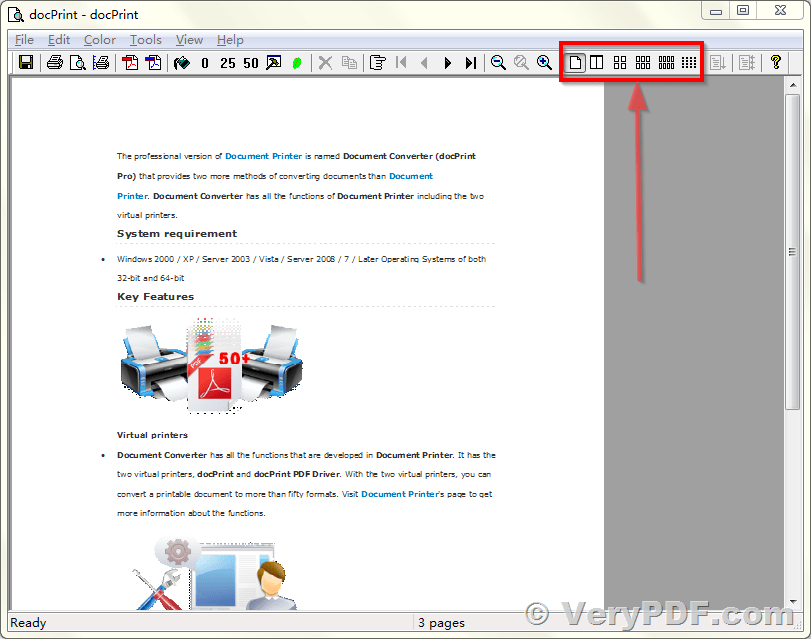
Task: Click the Help question mark icon
Action: pos(776,62)
